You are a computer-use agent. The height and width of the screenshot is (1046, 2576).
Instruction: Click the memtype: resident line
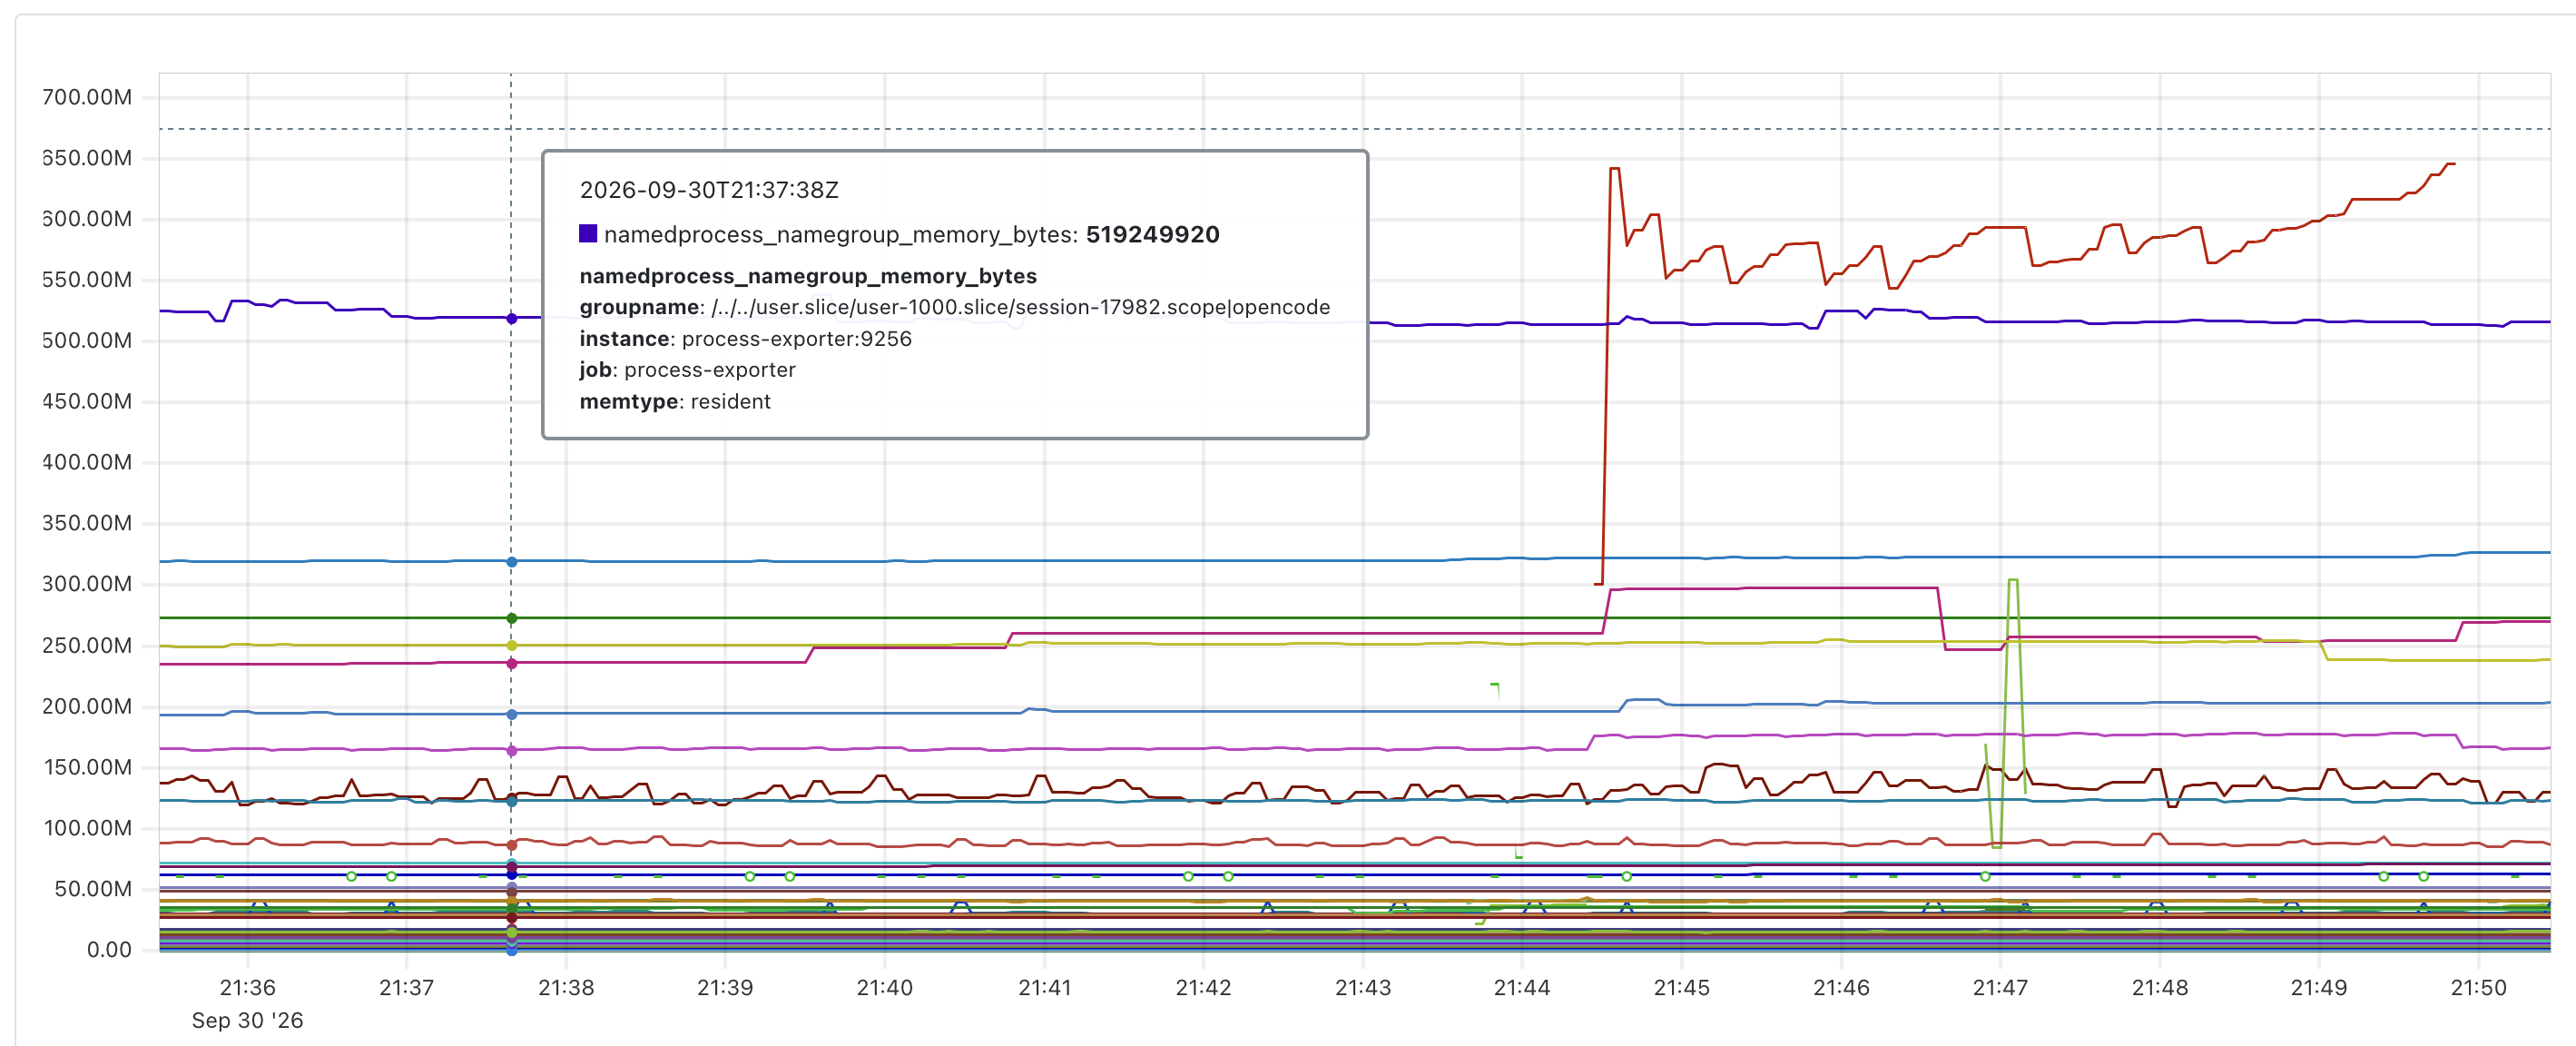tap(675, 401)
